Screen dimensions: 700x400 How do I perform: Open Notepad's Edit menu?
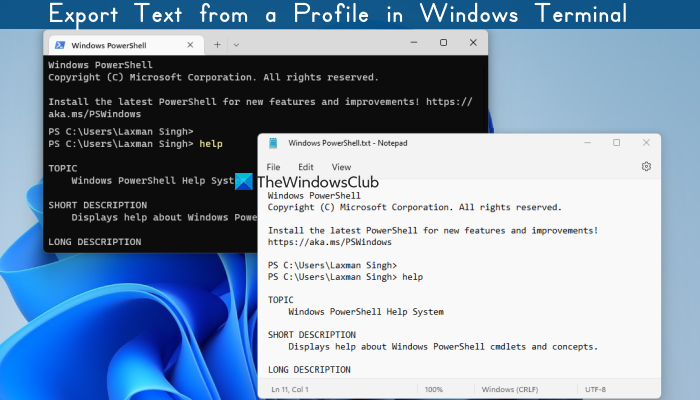[x=306, y=167]
